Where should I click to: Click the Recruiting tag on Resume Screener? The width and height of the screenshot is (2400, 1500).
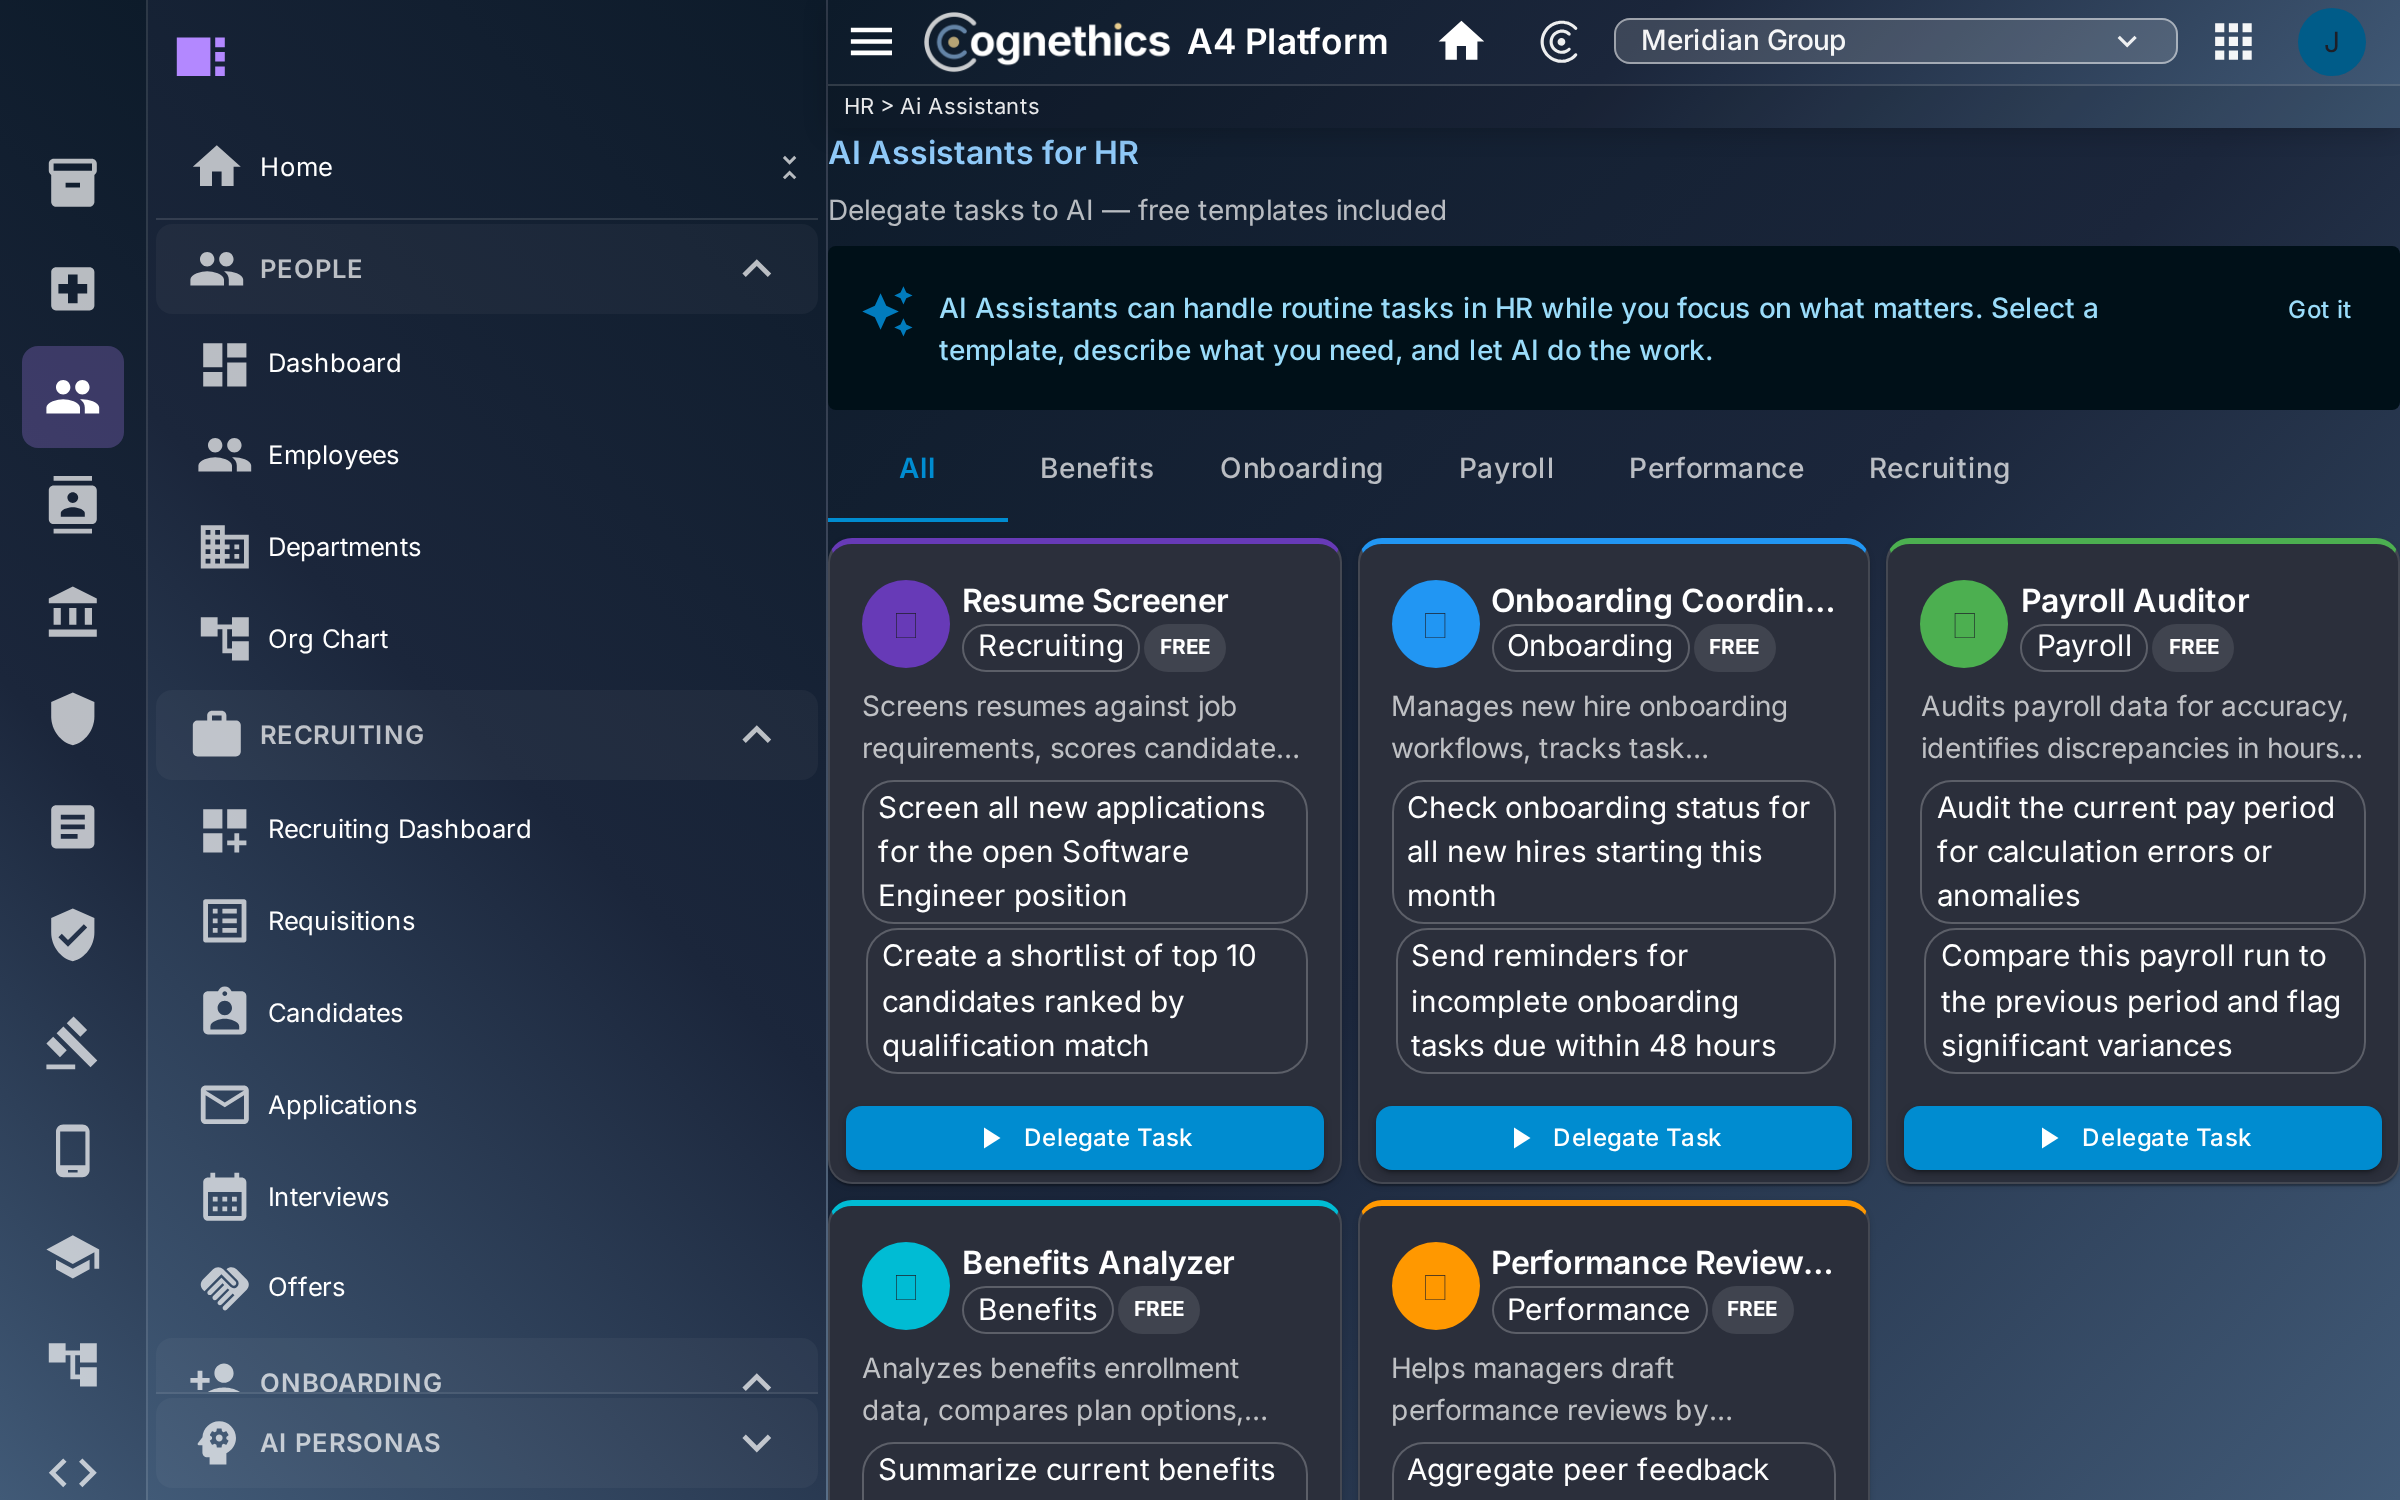pyautogui.click(x=1050, y=647)
